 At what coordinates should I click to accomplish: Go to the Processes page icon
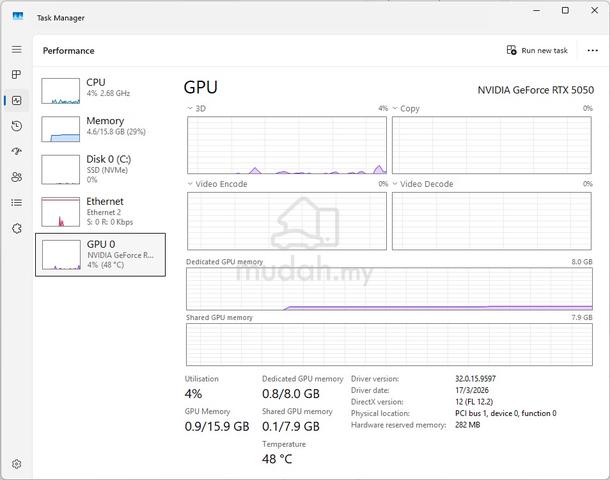coord(16,75)
